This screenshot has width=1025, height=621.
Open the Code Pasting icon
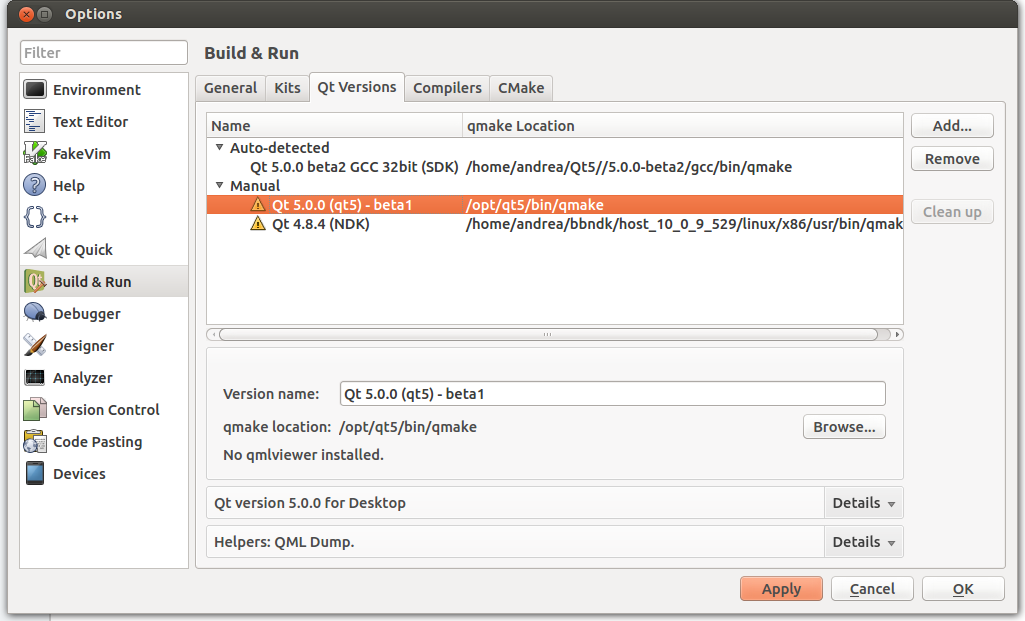(35, 441)
